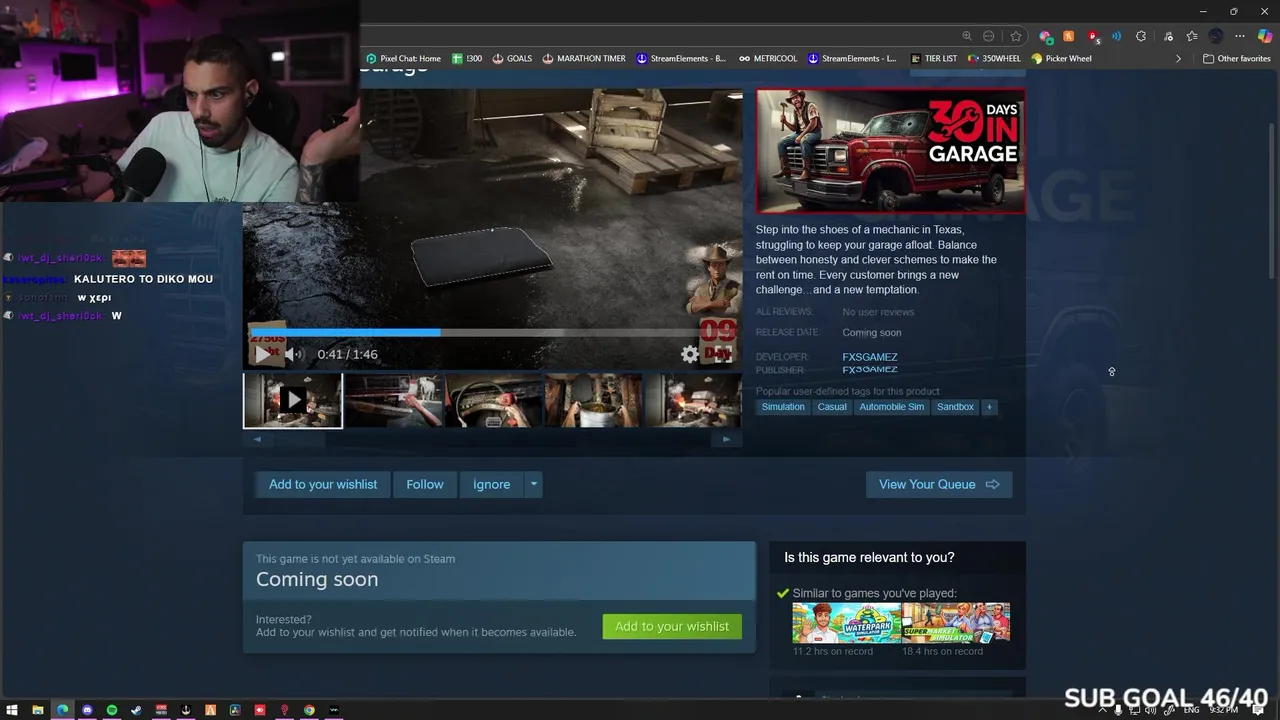
Task: Toggle trailer fullscreen mode
Action: (x=722, y=354)
